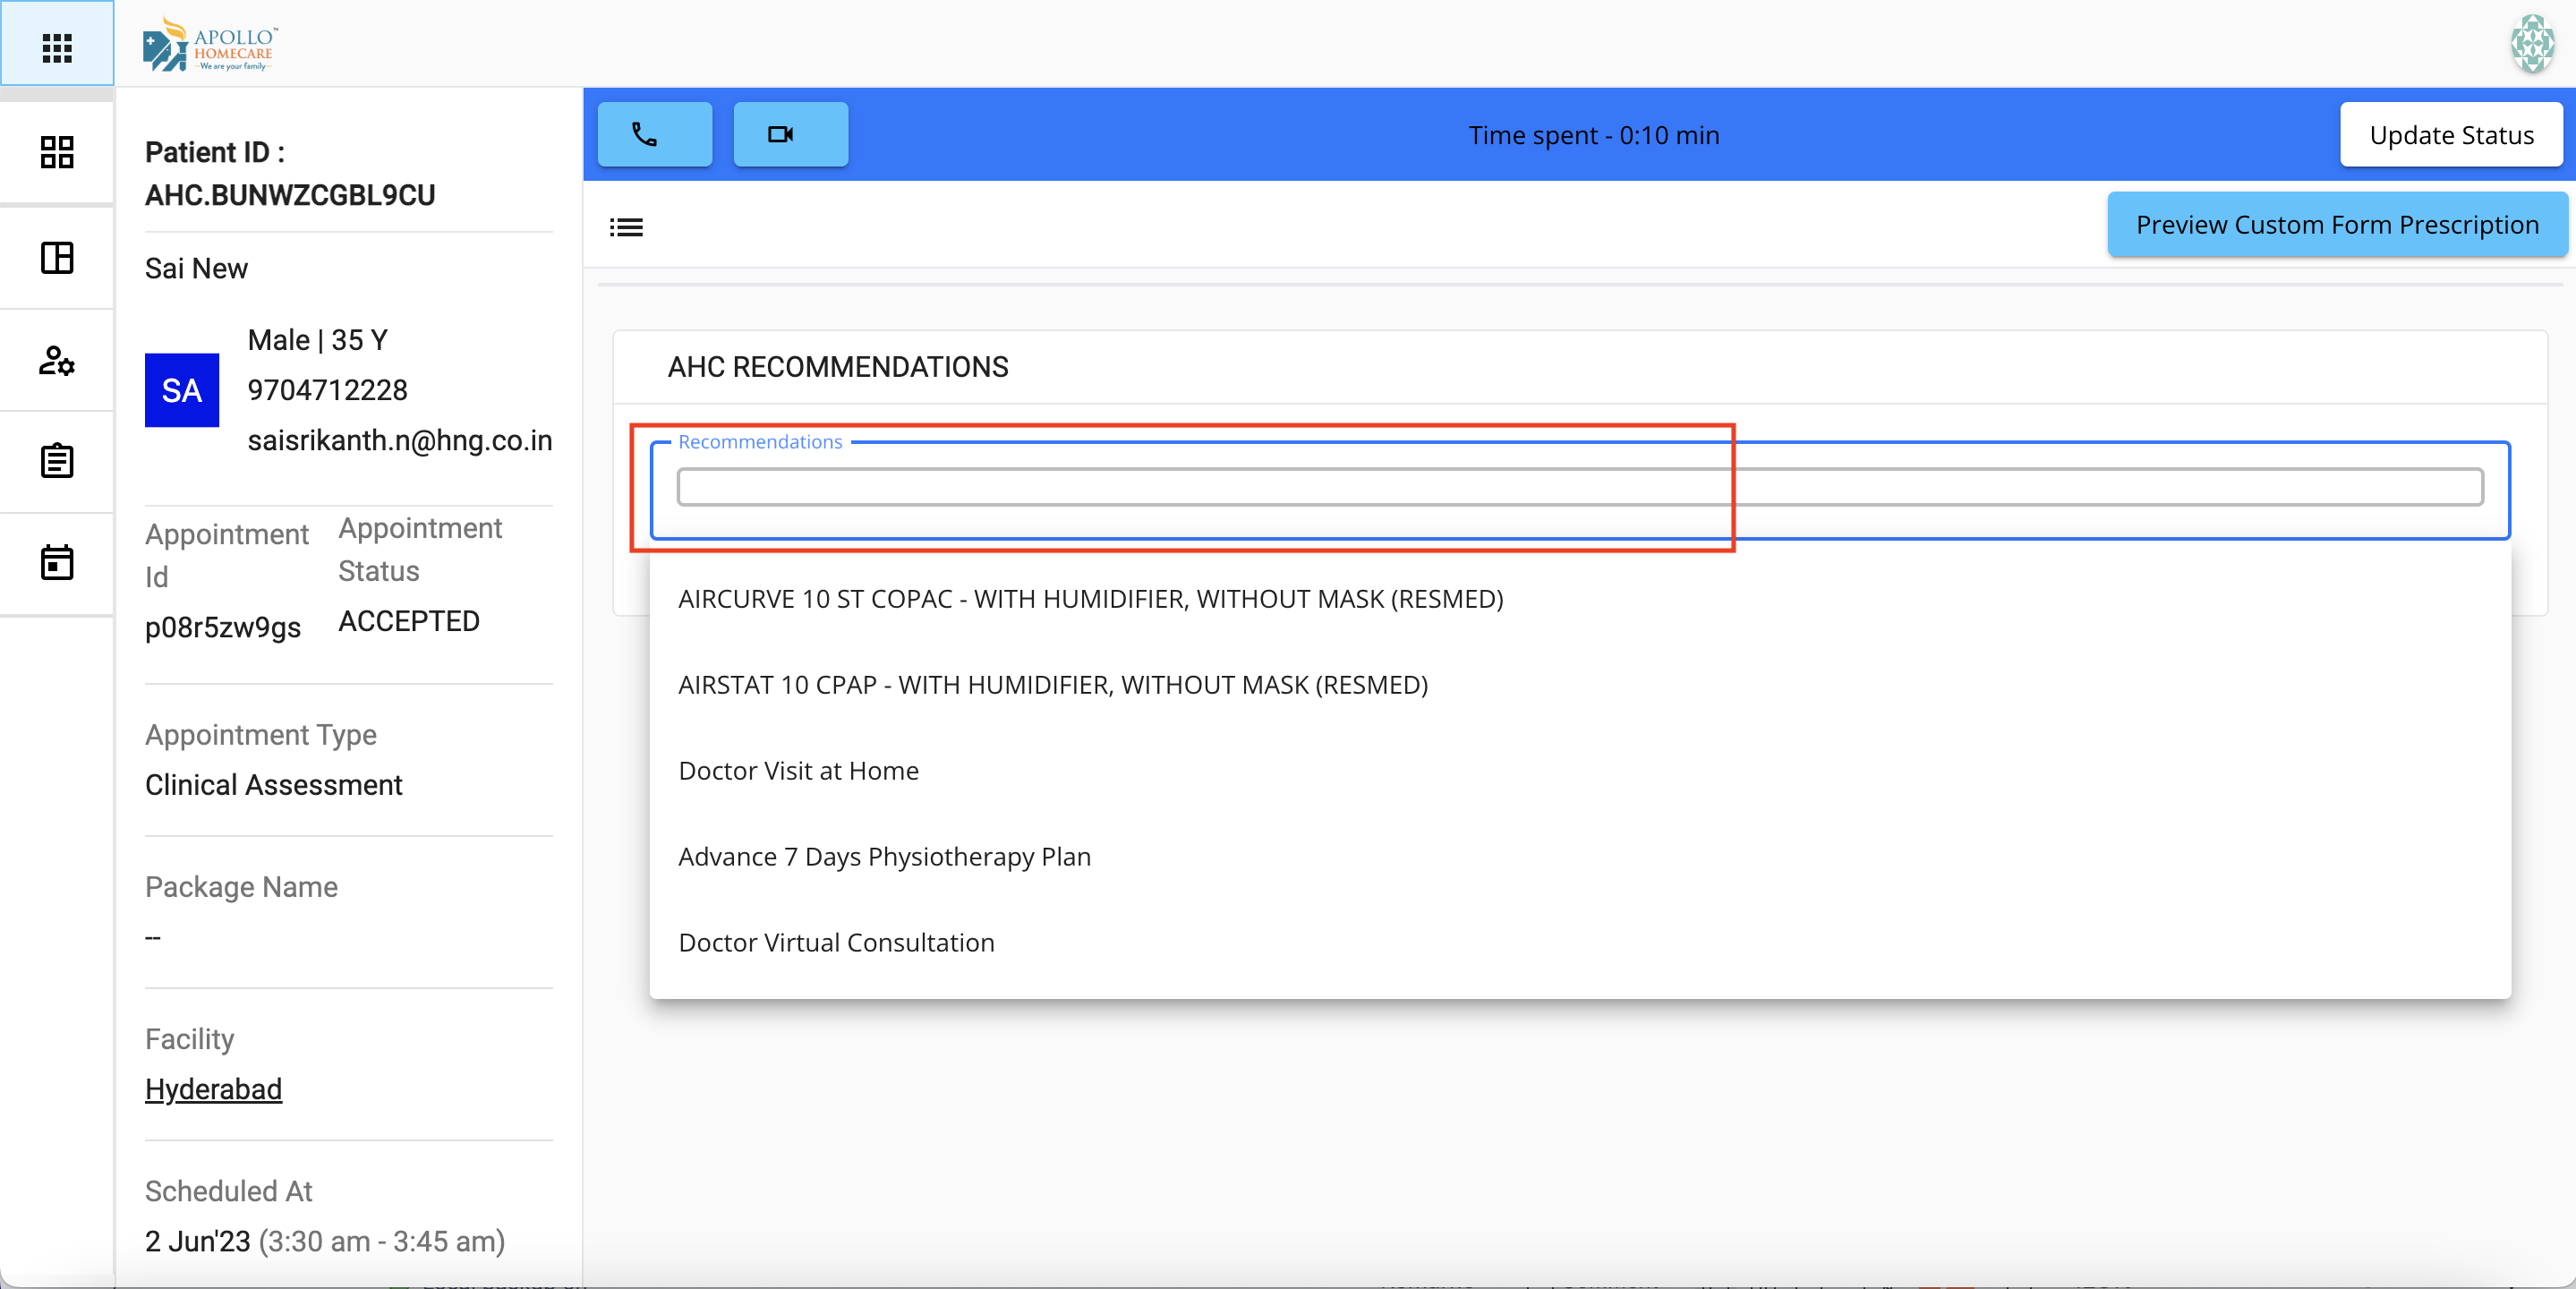Open the clipboard notes sidebar icon
The image size is (2576, 1289).
57,461
